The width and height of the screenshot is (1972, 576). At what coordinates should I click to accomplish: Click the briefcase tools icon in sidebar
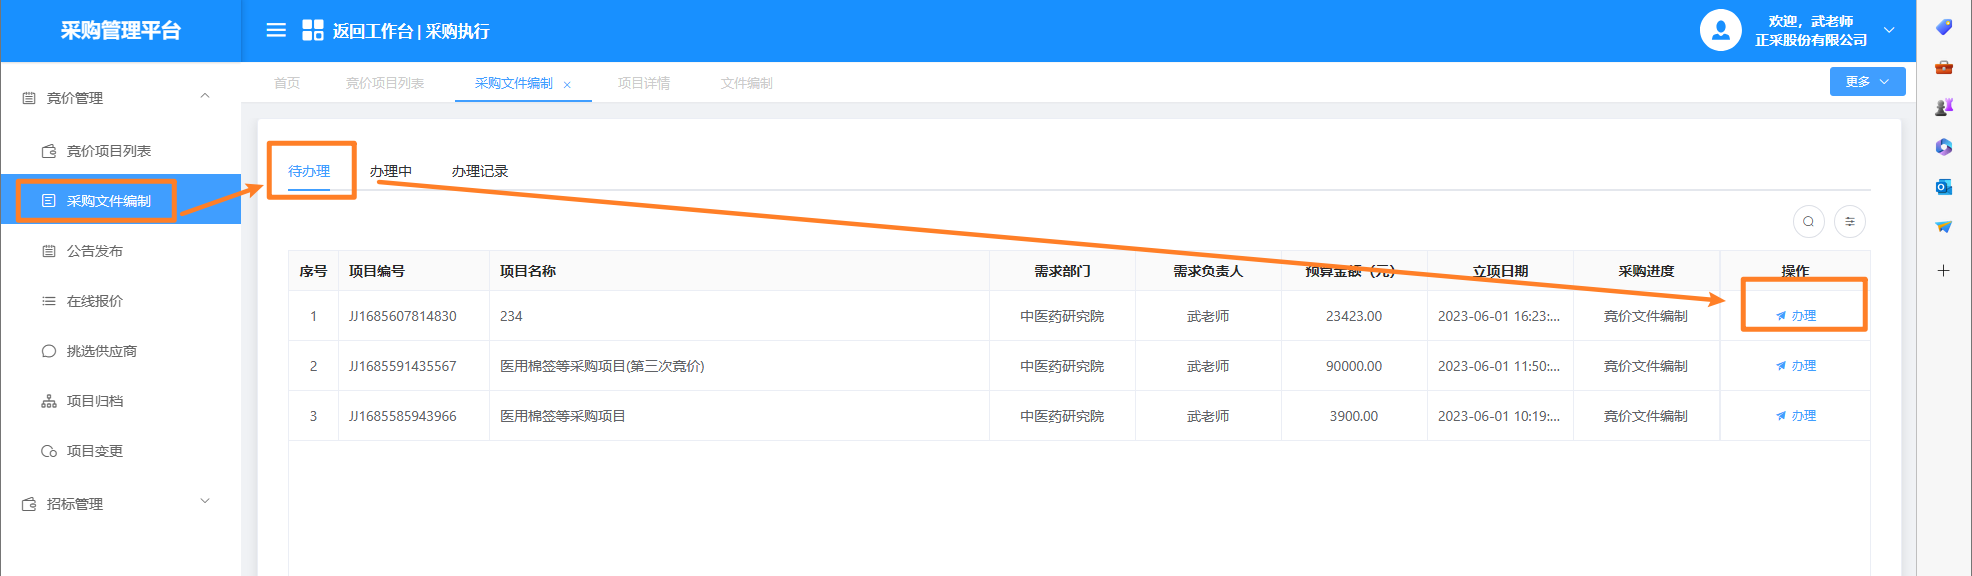tap(1943, 67)
